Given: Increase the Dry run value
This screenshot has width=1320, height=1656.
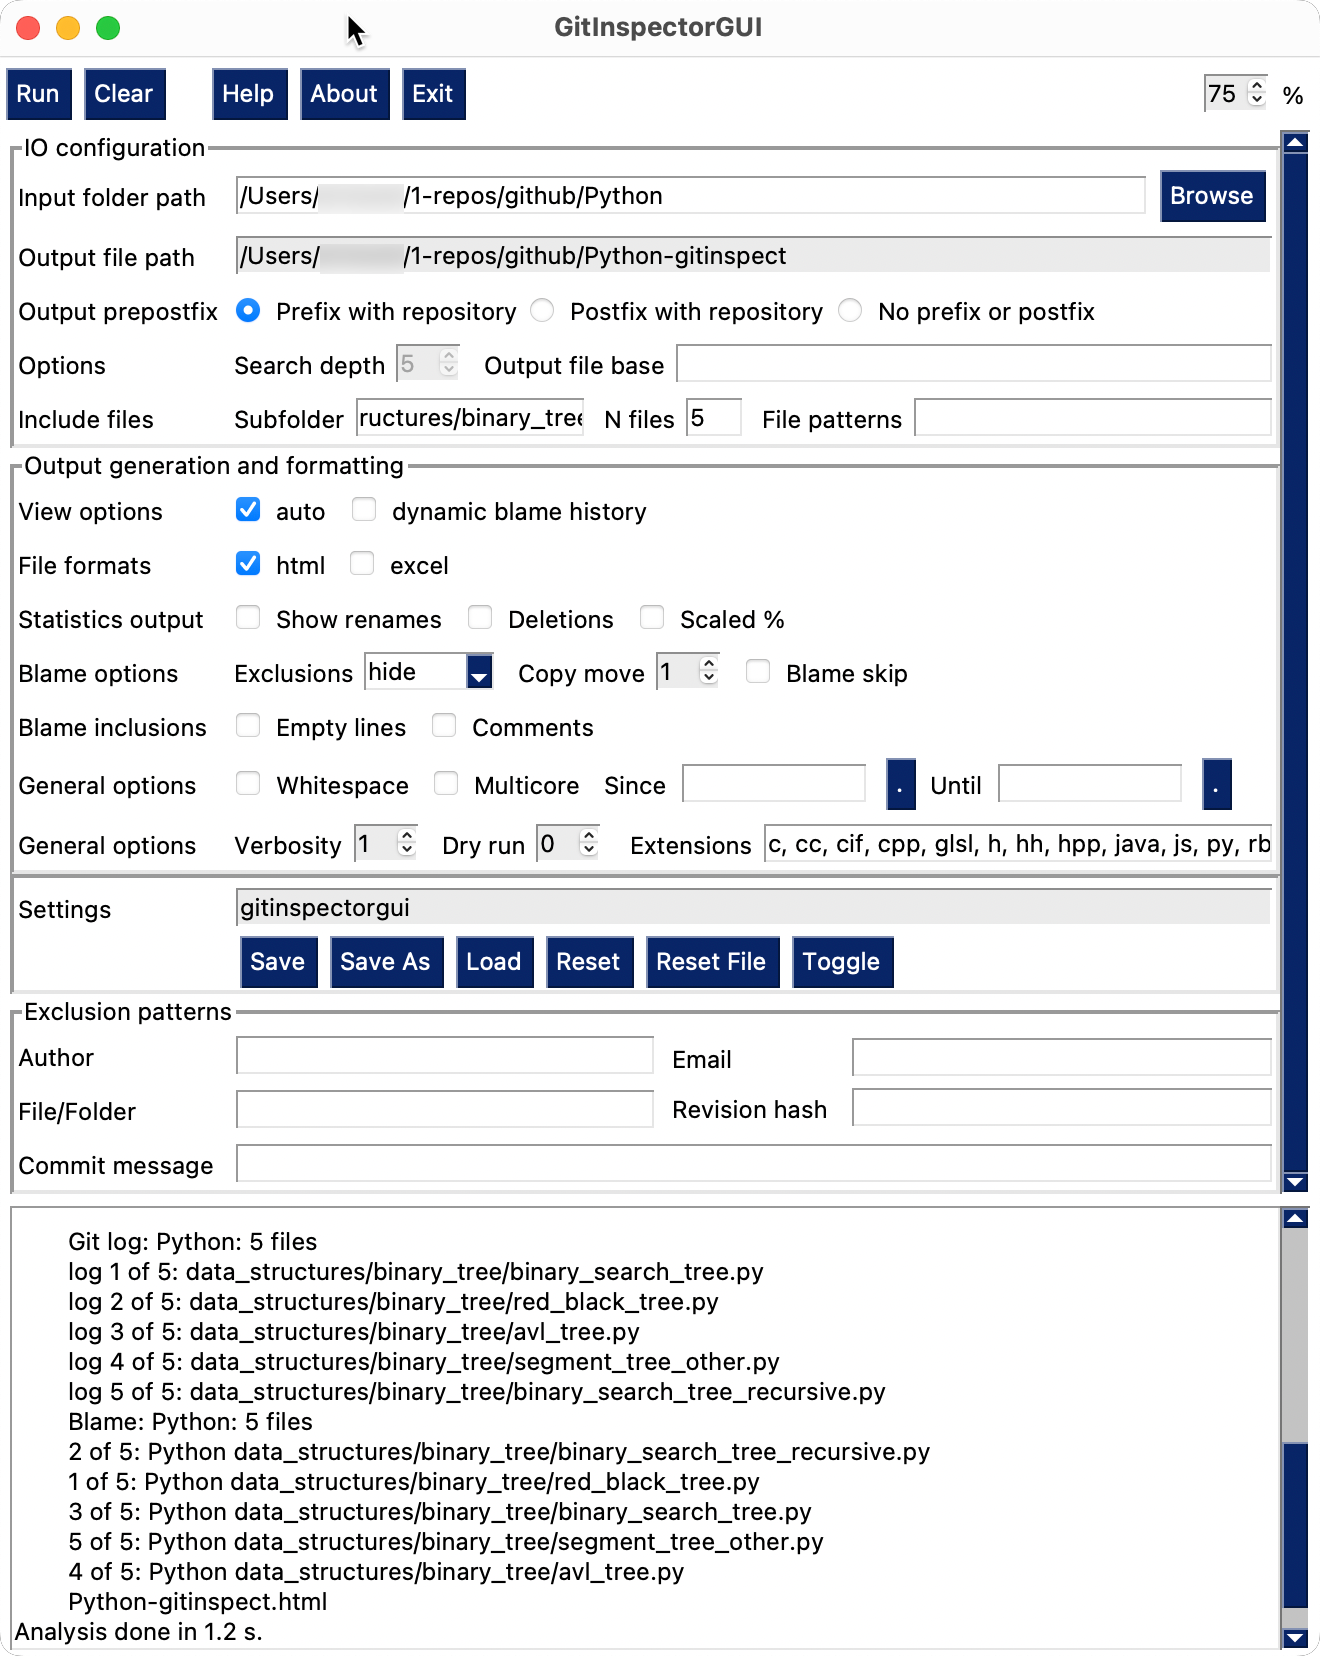Looking at the screenshot, I should 589,836.
